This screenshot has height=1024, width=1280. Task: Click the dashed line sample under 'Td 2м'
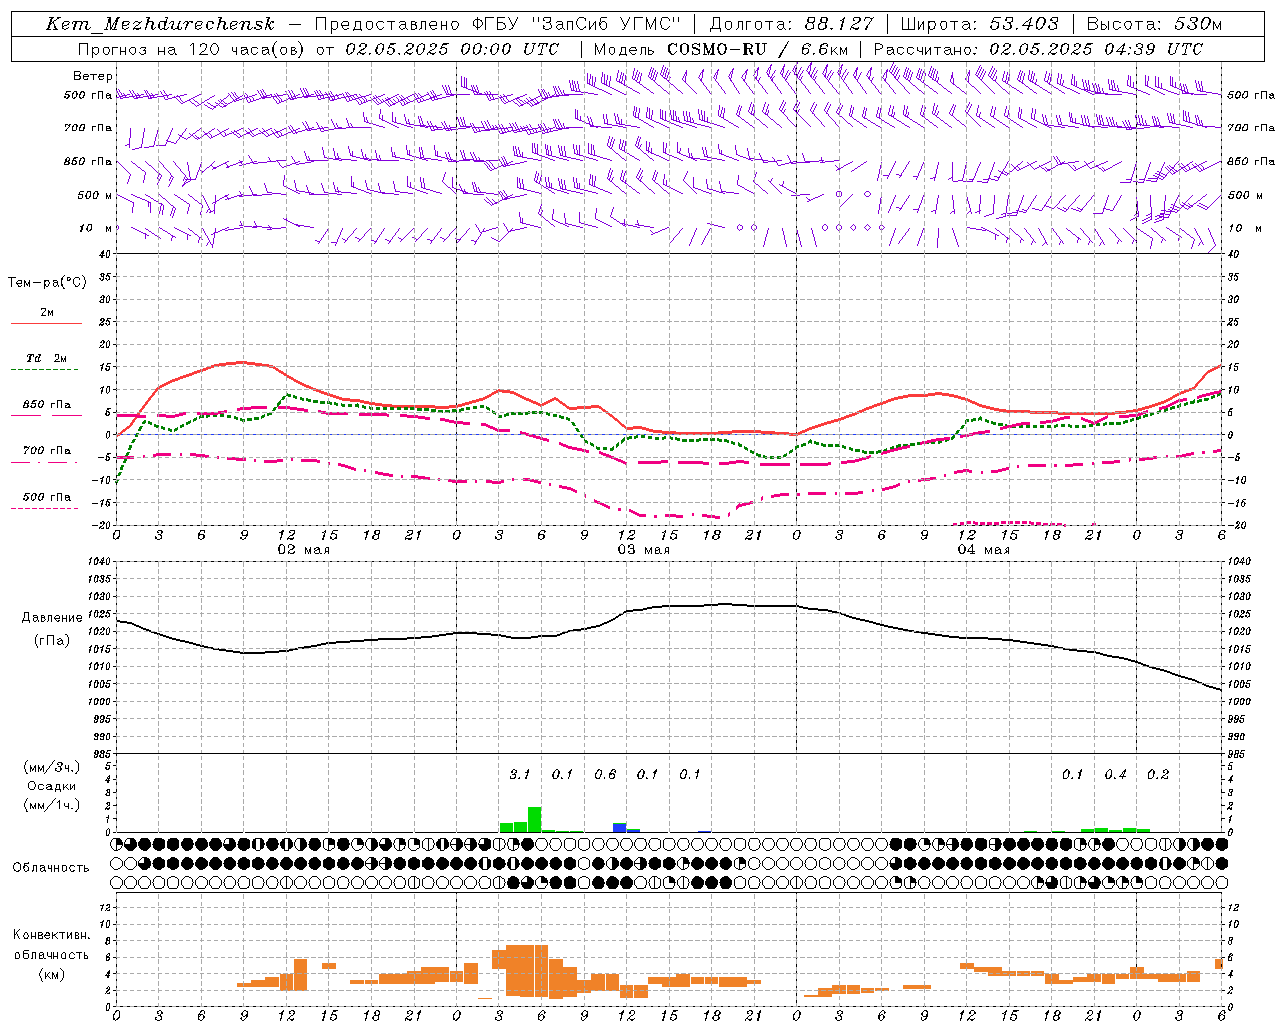pyautogui.click(x=46, y=370)
